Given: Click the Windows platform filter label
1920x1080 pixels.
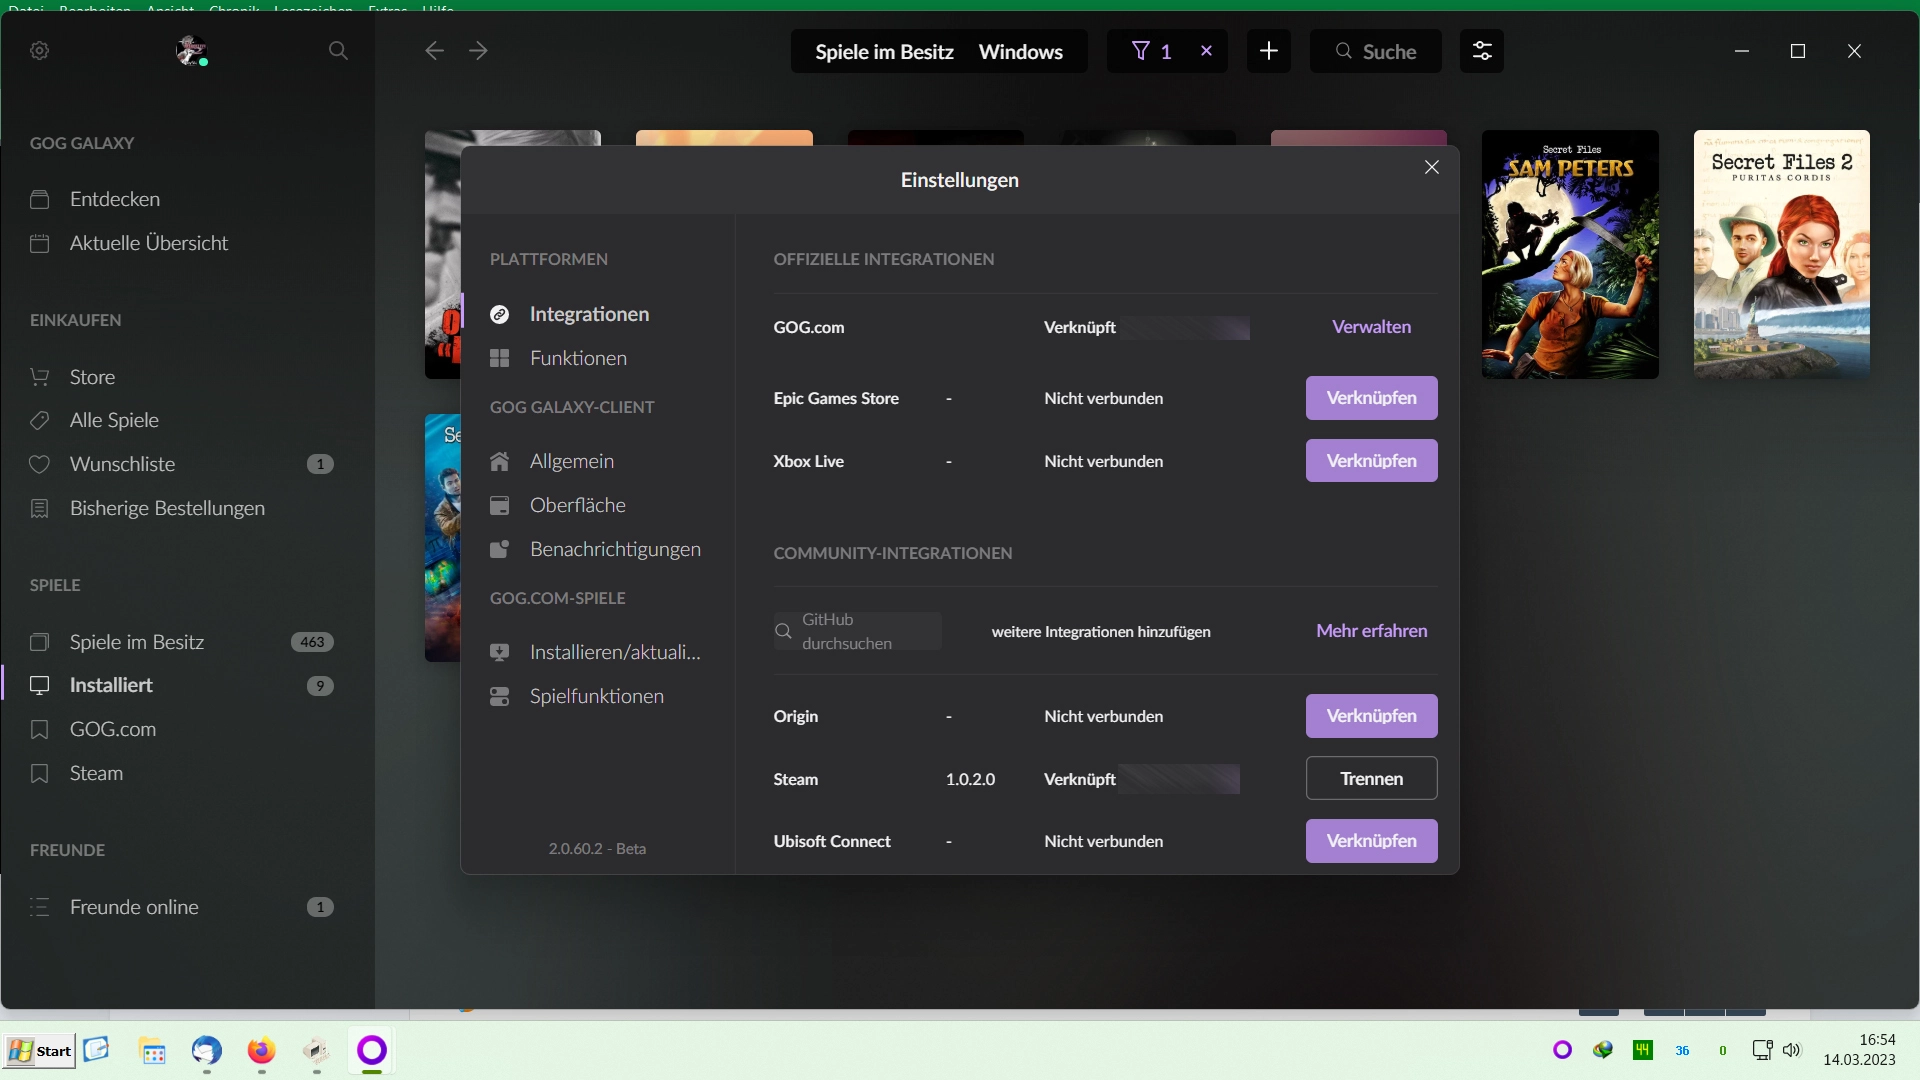Looking at the screenshot, I should (1020, 51).
